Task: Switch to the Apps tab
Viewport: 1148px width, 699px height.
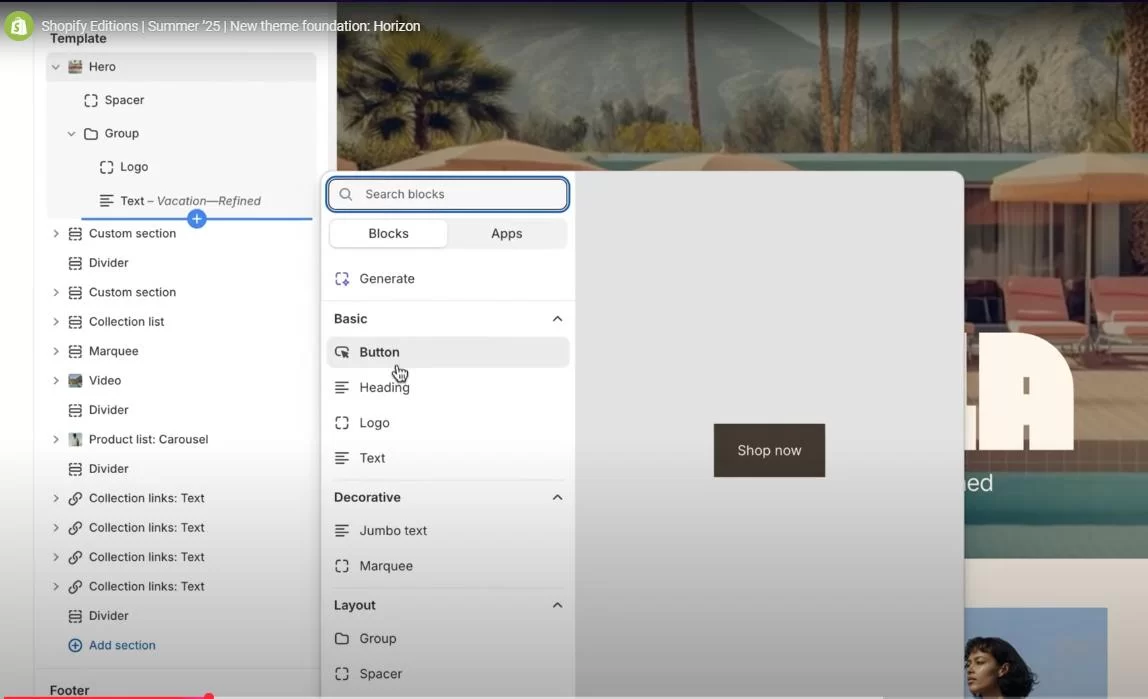Action: click(506, 233)
